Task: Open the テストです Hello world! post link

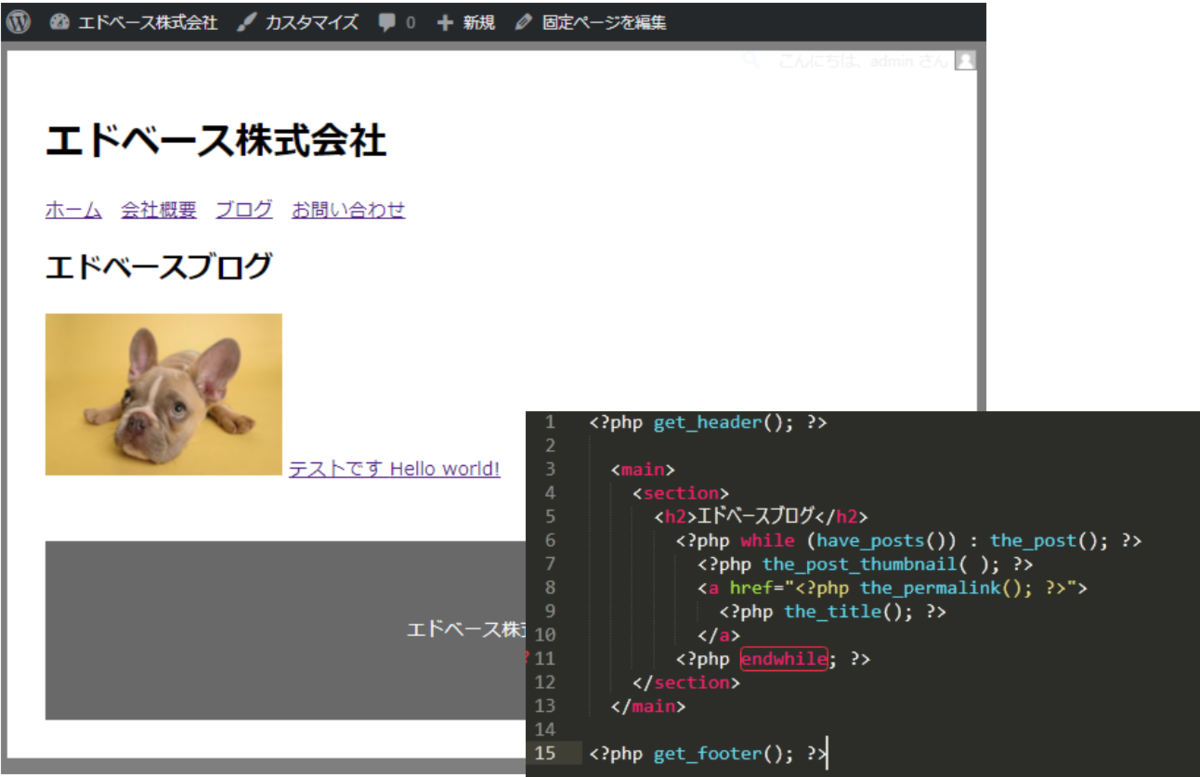Action: point(394,469)
